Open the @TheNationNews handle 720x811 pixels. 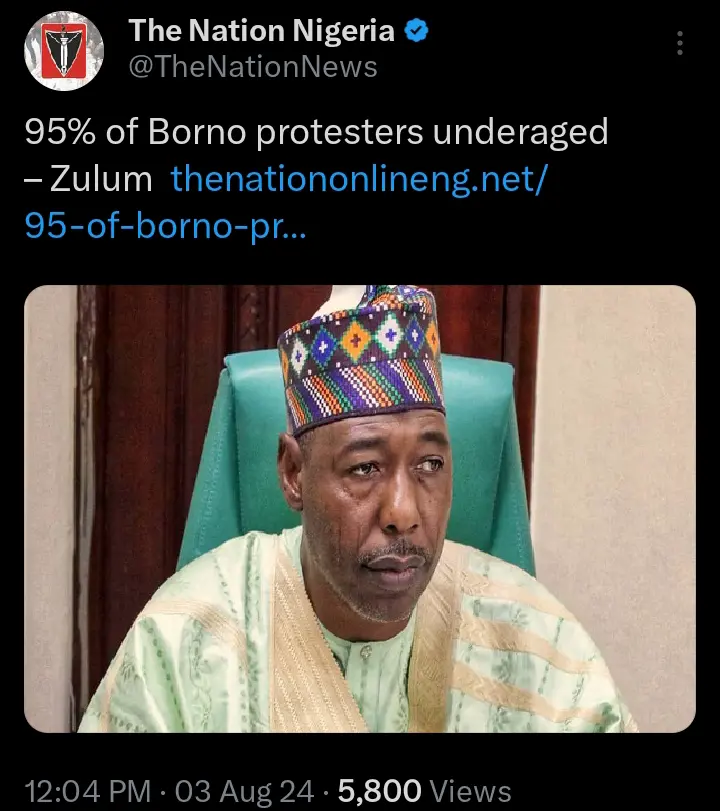pos(253,67)
